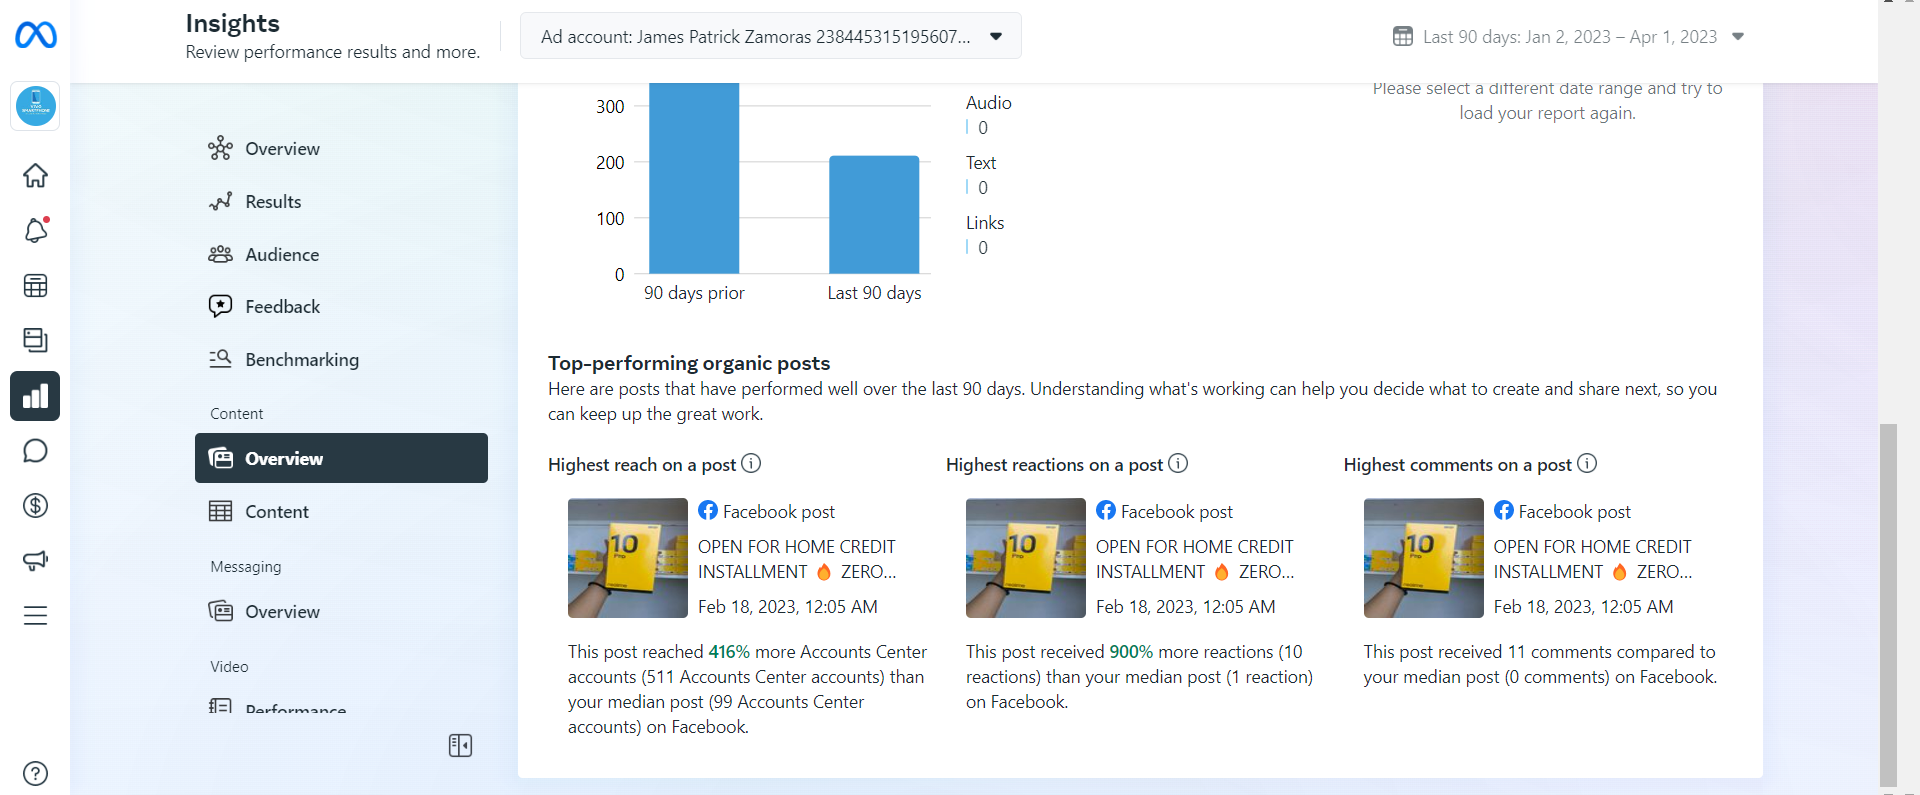Select Audience in the Insights menu
Viewport: 1920px width, 795px height.
coord(282,255)
